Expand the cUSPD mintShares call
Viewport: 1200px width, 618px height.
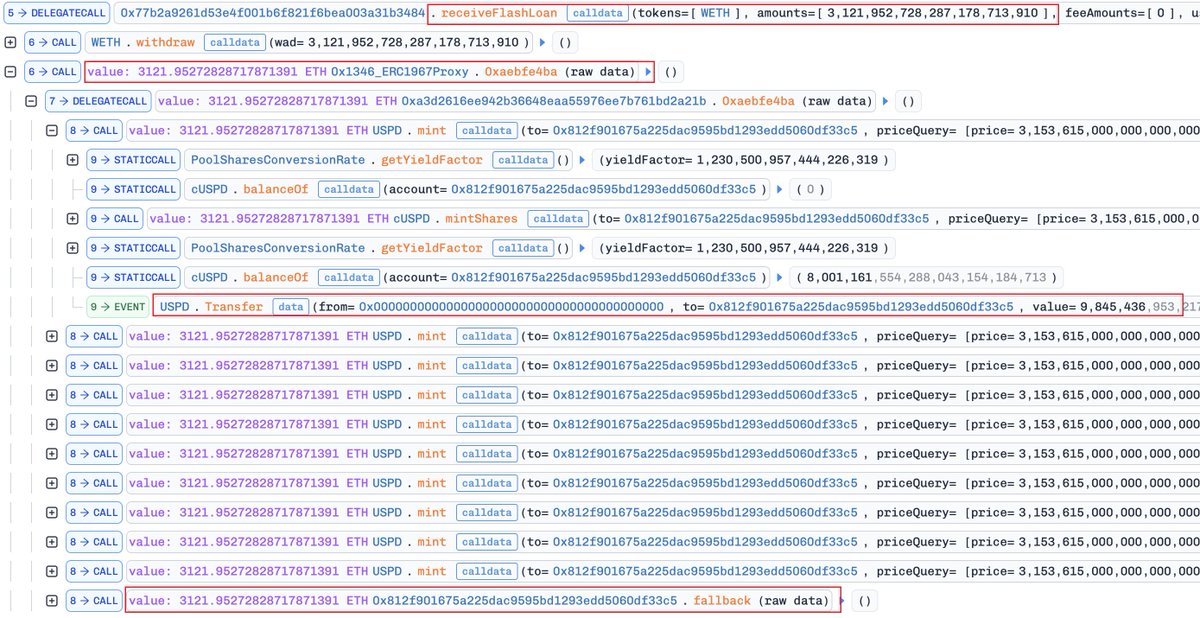pyautogui.click(x=73, y=219)
